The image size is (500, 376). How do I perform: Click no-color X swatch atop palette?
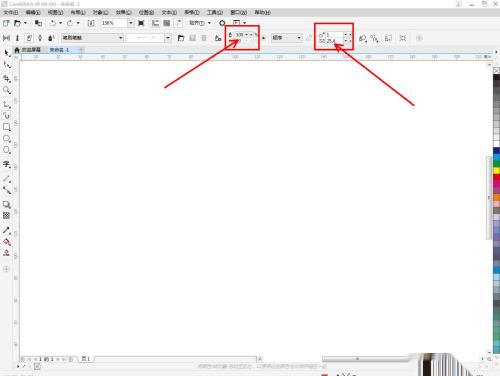point(496,70)
